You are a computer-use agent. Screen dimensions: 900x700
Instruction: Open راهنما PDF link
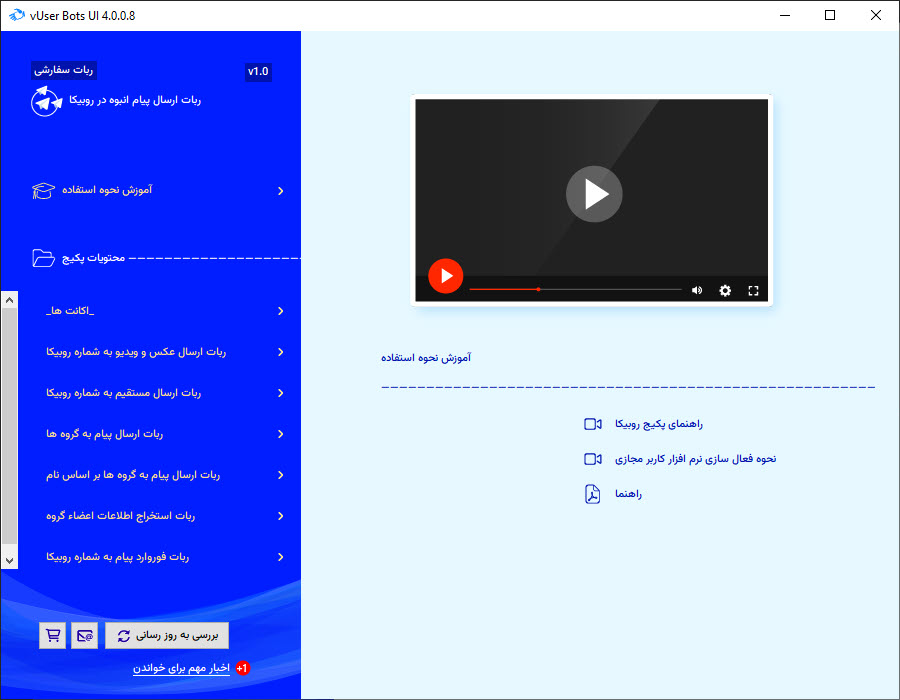point(629,494)
